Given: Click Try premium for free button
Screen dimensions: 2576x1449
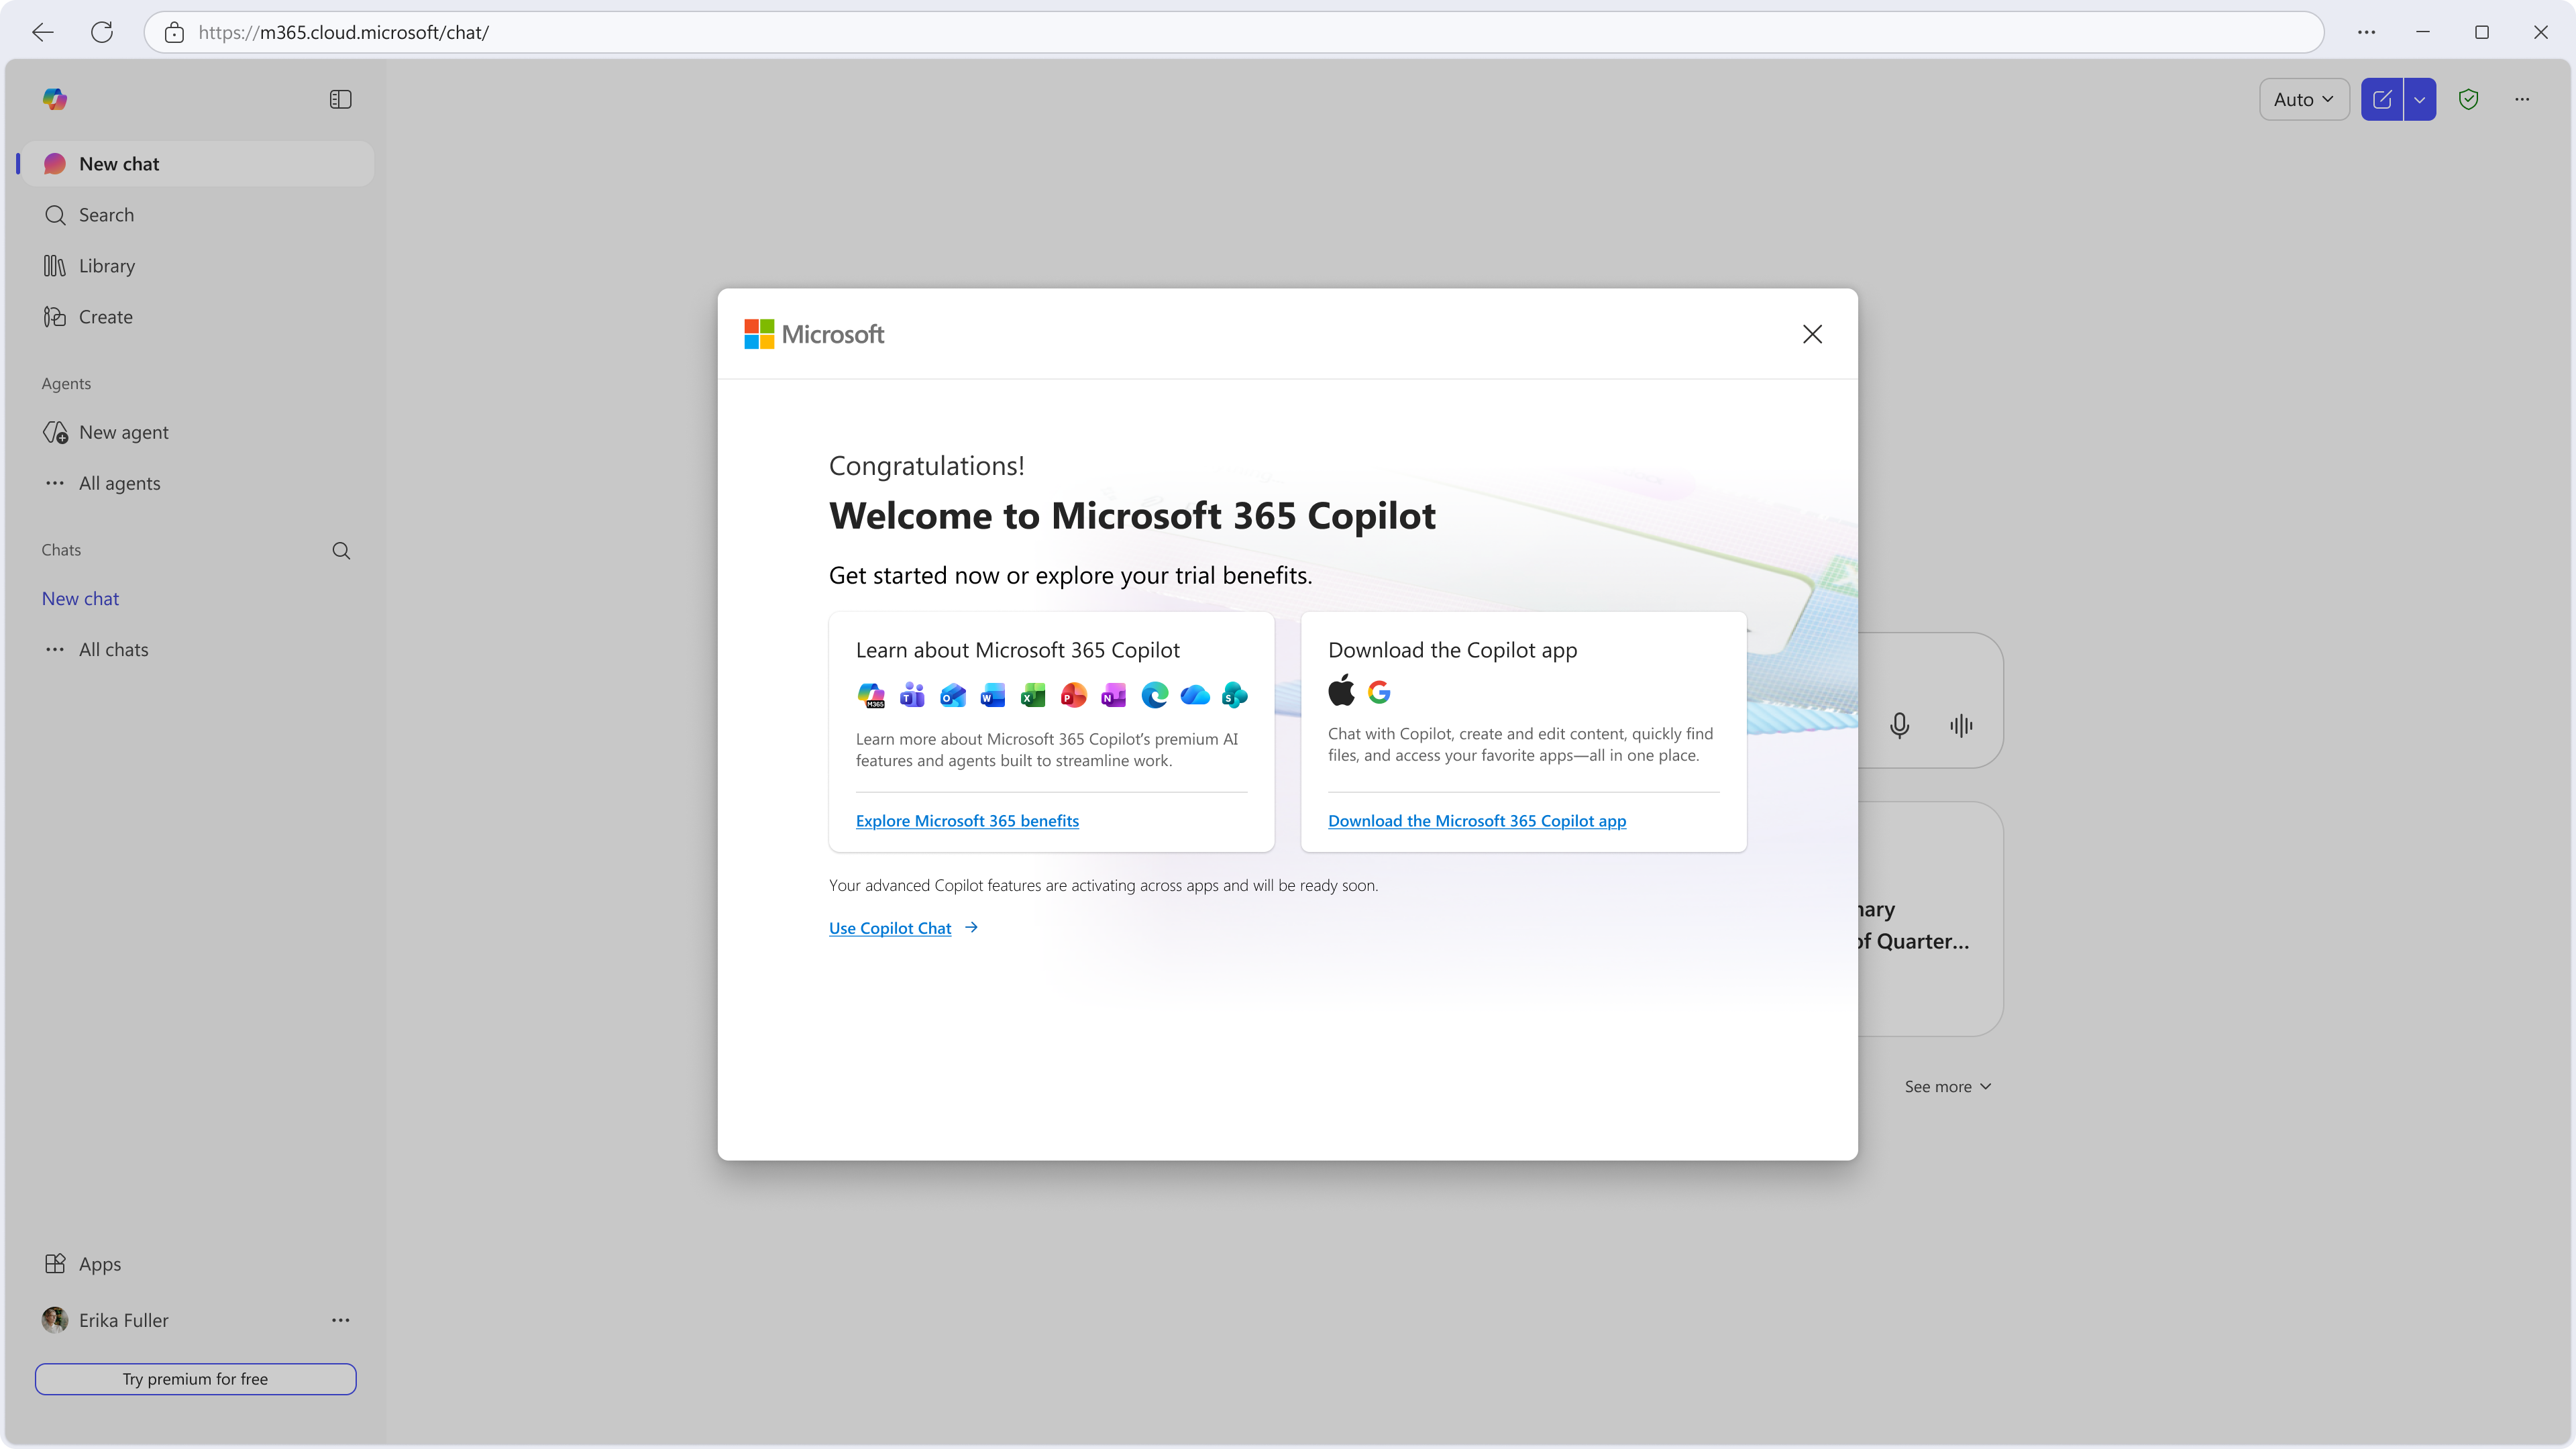Looking at the screenshot, I should pos(196,1379).
